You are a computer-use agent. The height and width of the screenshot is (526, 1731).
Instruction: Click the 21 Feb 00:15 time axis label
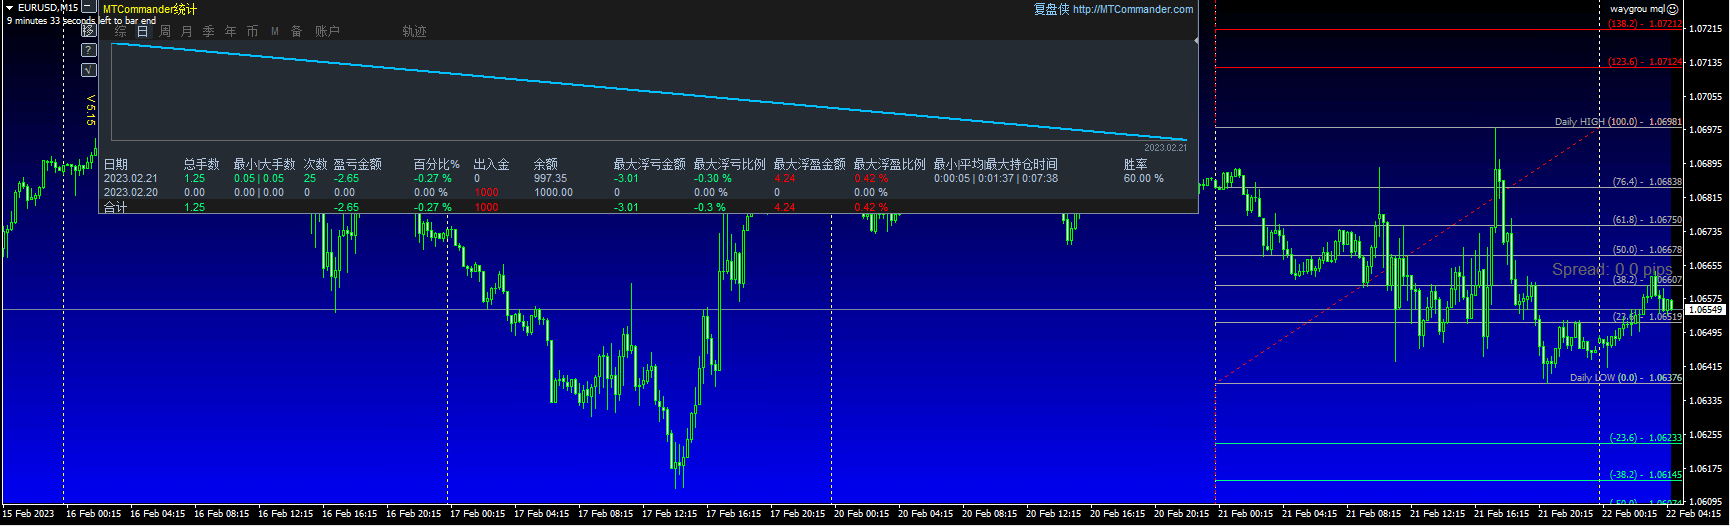1245,514
